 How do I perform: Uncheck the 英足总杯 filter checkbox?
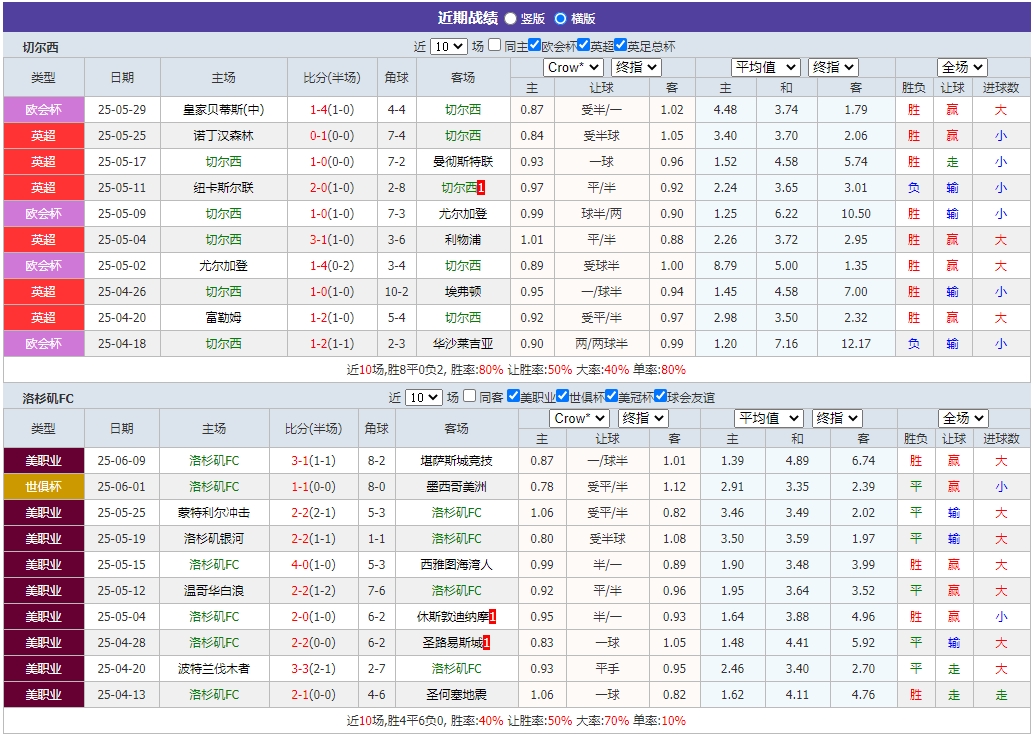622,45
